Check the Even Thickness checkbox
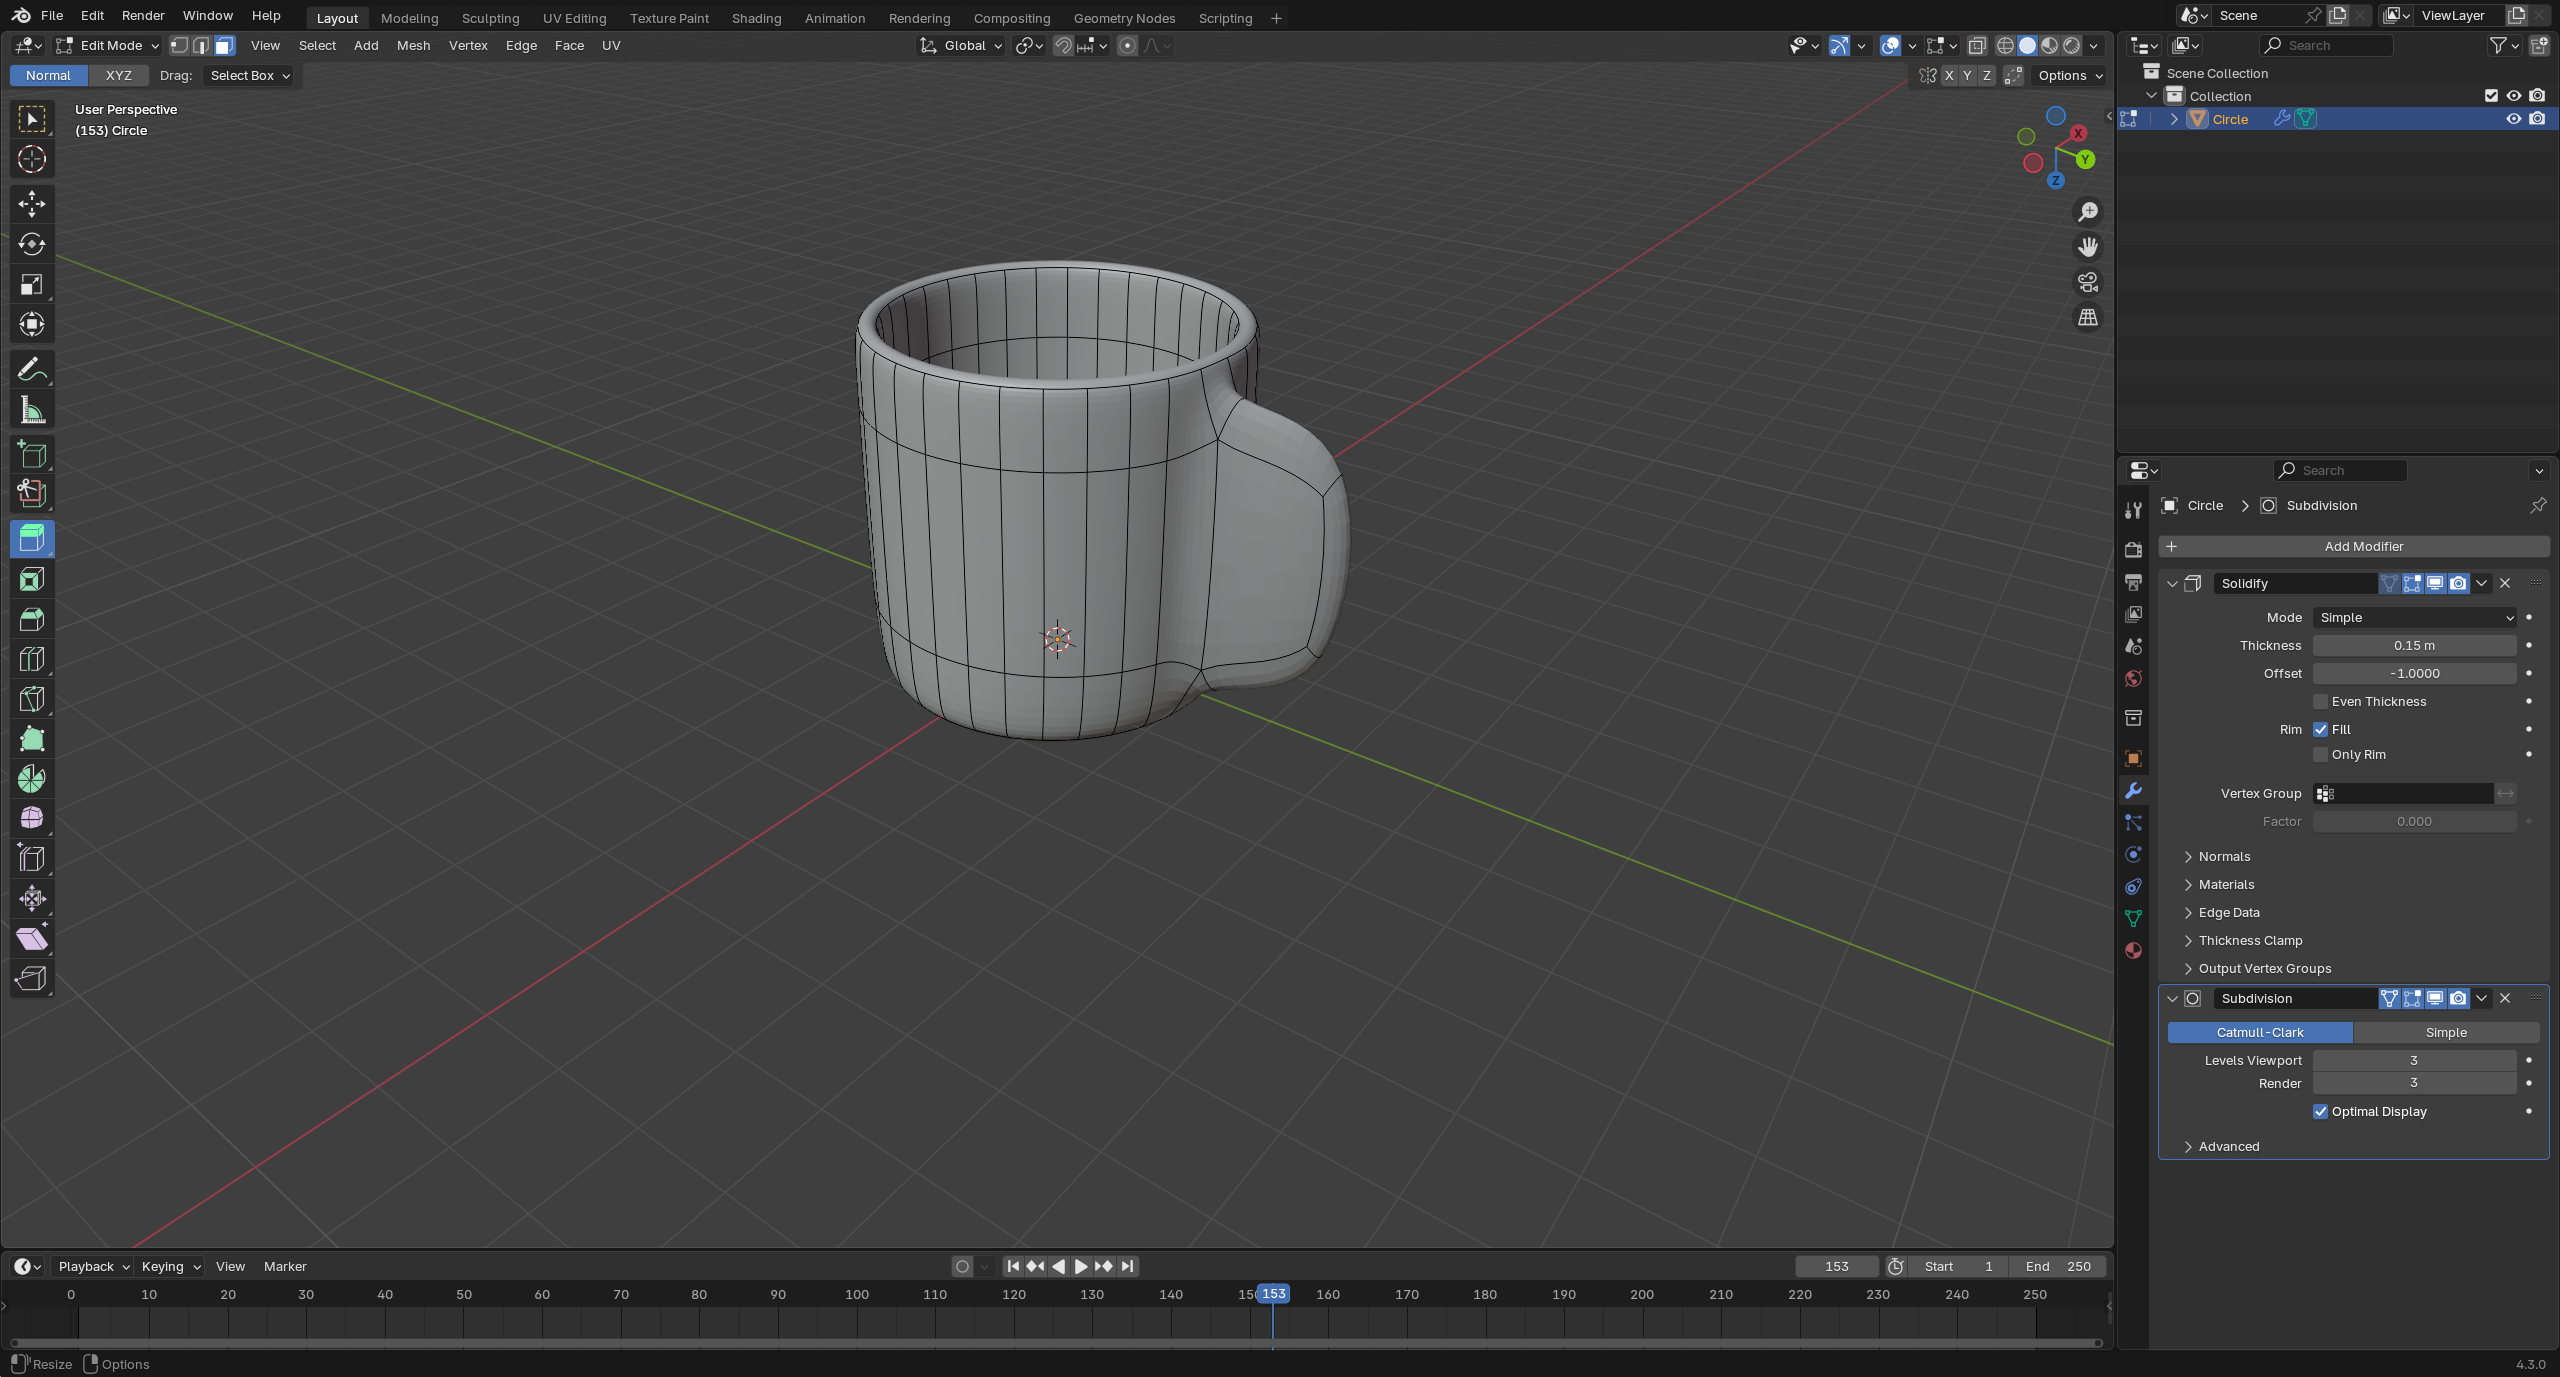Viewport: 2560px width, 1377px height. pyautogui.click(x=2320, y=701)
